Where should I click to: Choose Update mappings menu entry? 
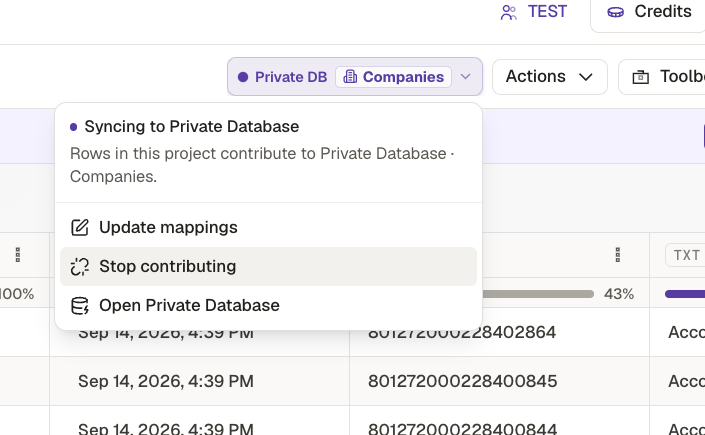click(268, 228)
